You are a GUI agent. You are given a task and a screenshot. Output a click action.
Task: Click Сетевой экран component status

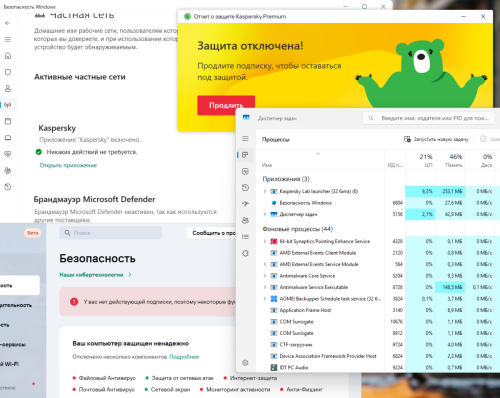[167, 389]
